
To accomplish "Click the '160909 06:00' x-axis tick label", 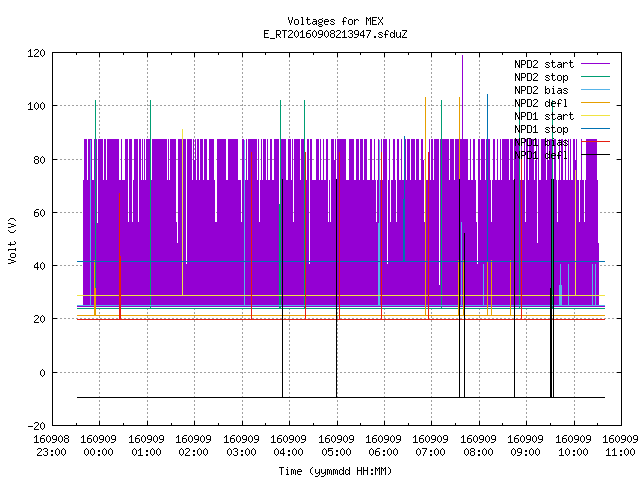I will click(x=383, y=445).
